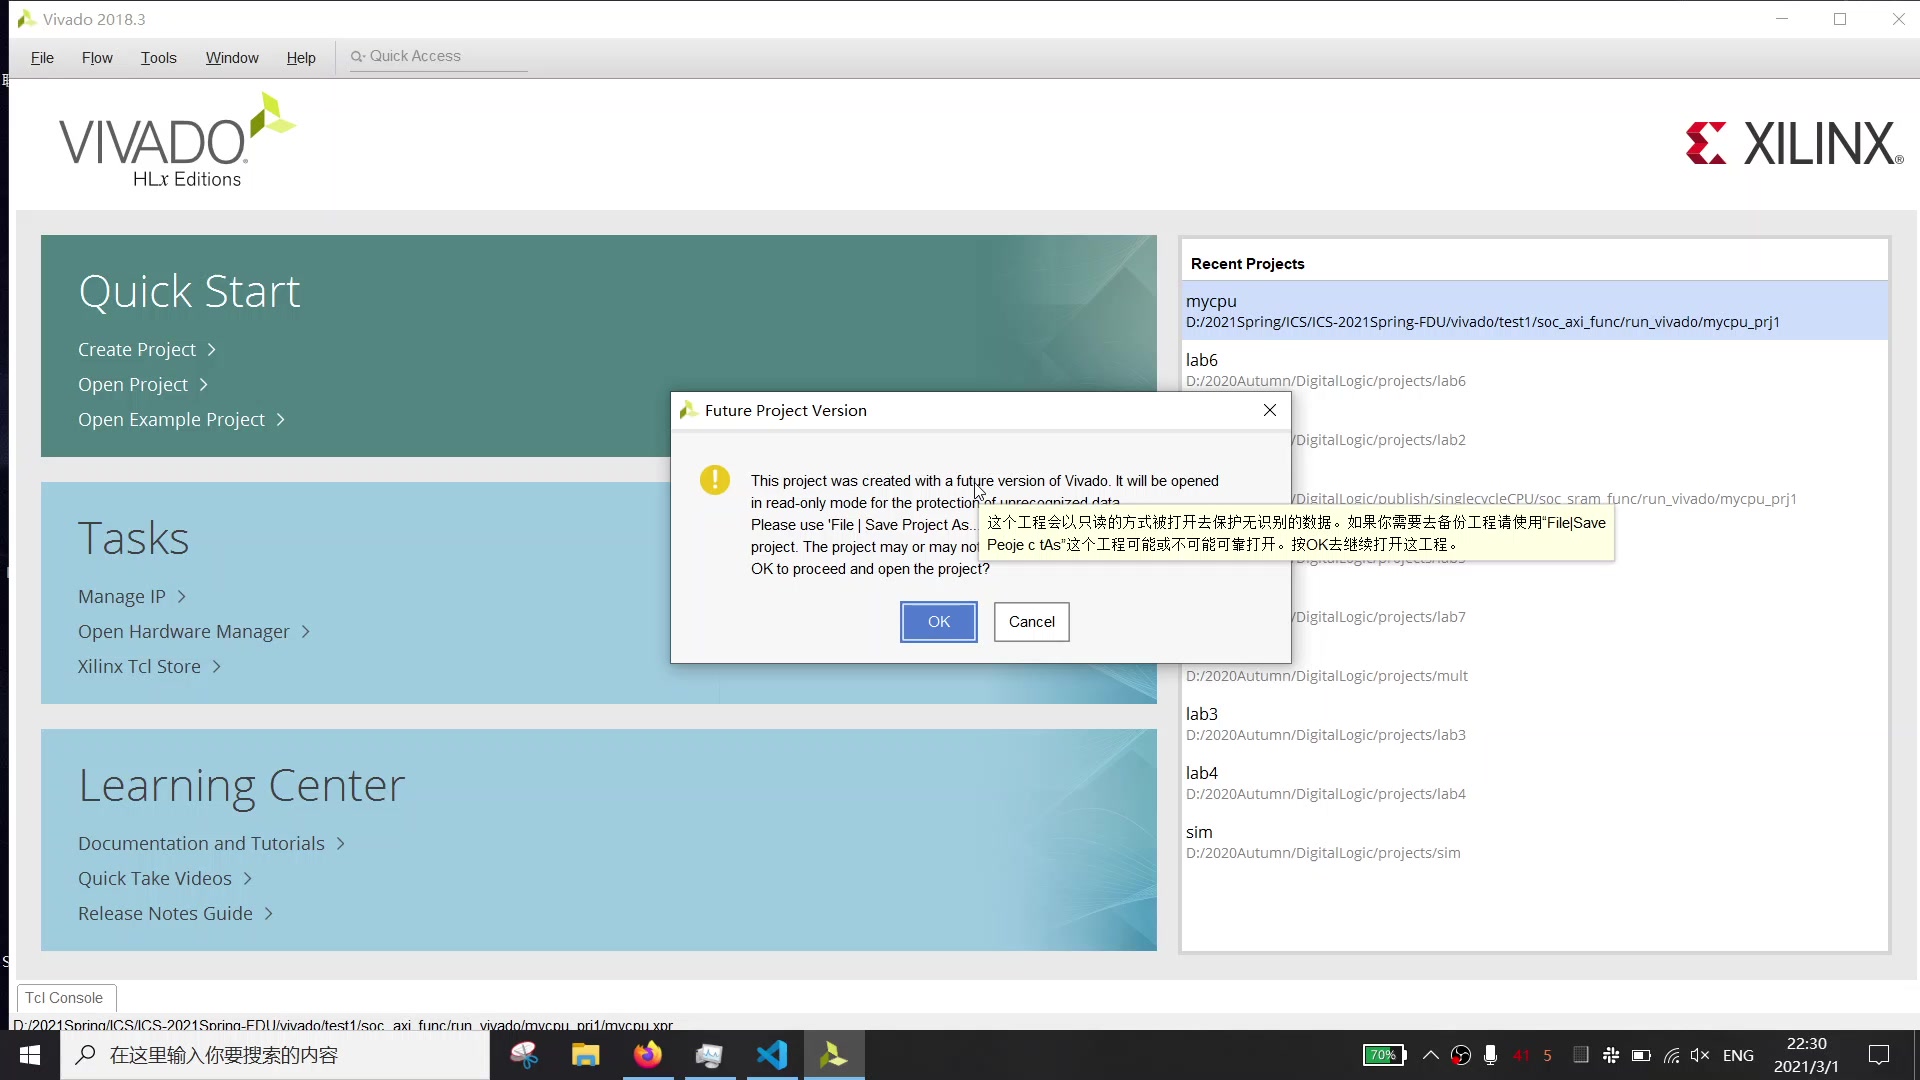
Task: Click the dialog close X button
Action: (x=1269, y=409)
